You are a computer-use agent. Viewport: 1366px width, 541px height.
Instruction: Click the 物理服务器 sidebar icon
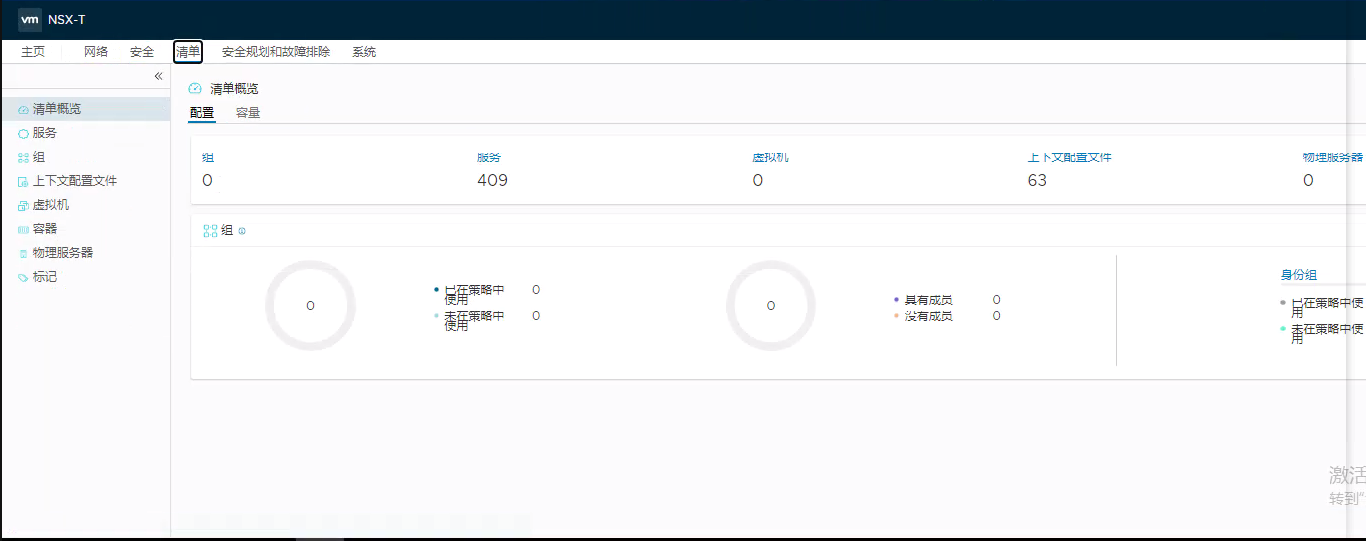[x=23, y=254]
